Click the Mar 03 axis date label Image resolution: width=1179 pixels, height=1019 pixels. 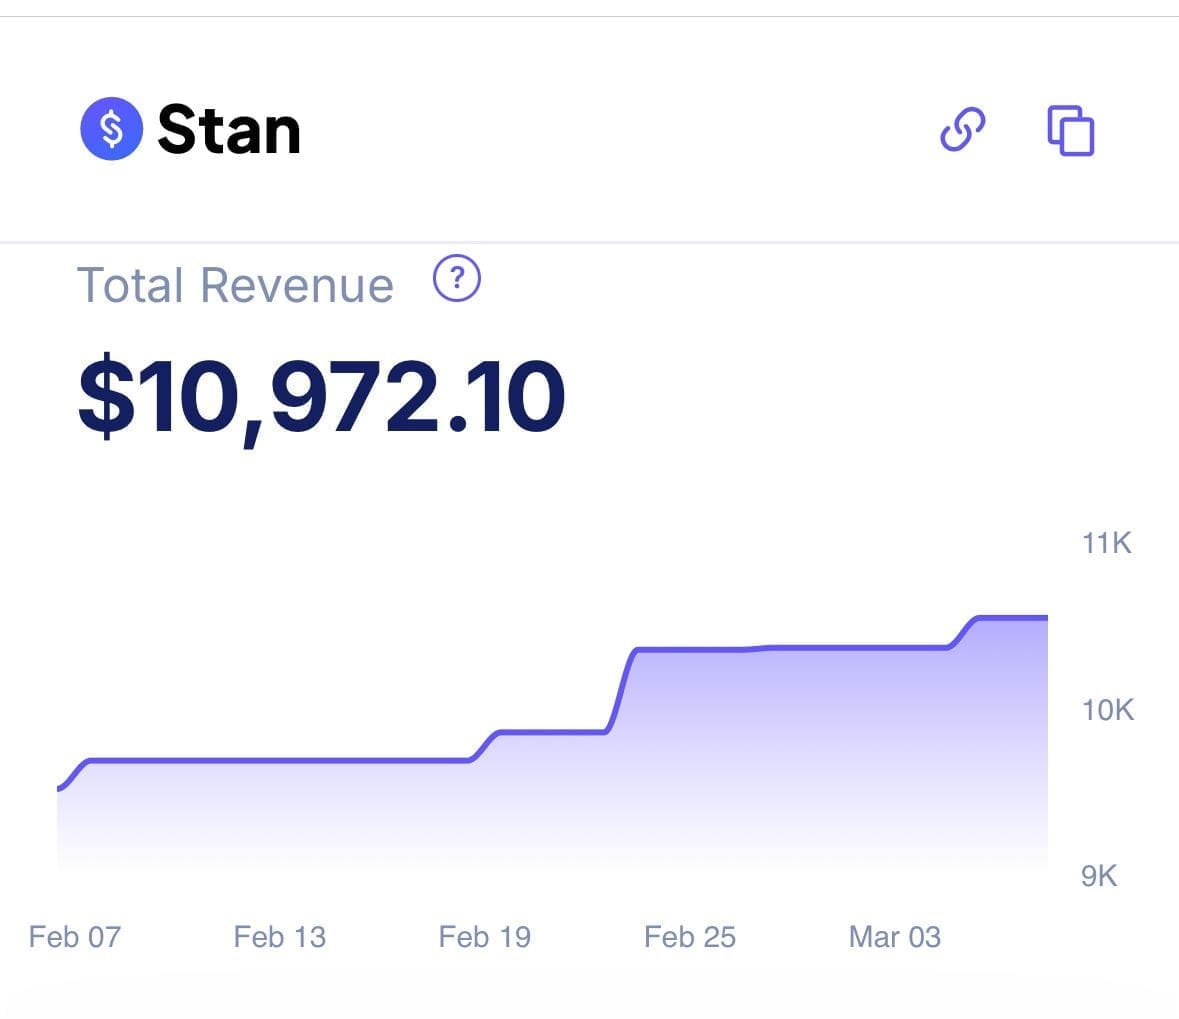tap(895, 937)
